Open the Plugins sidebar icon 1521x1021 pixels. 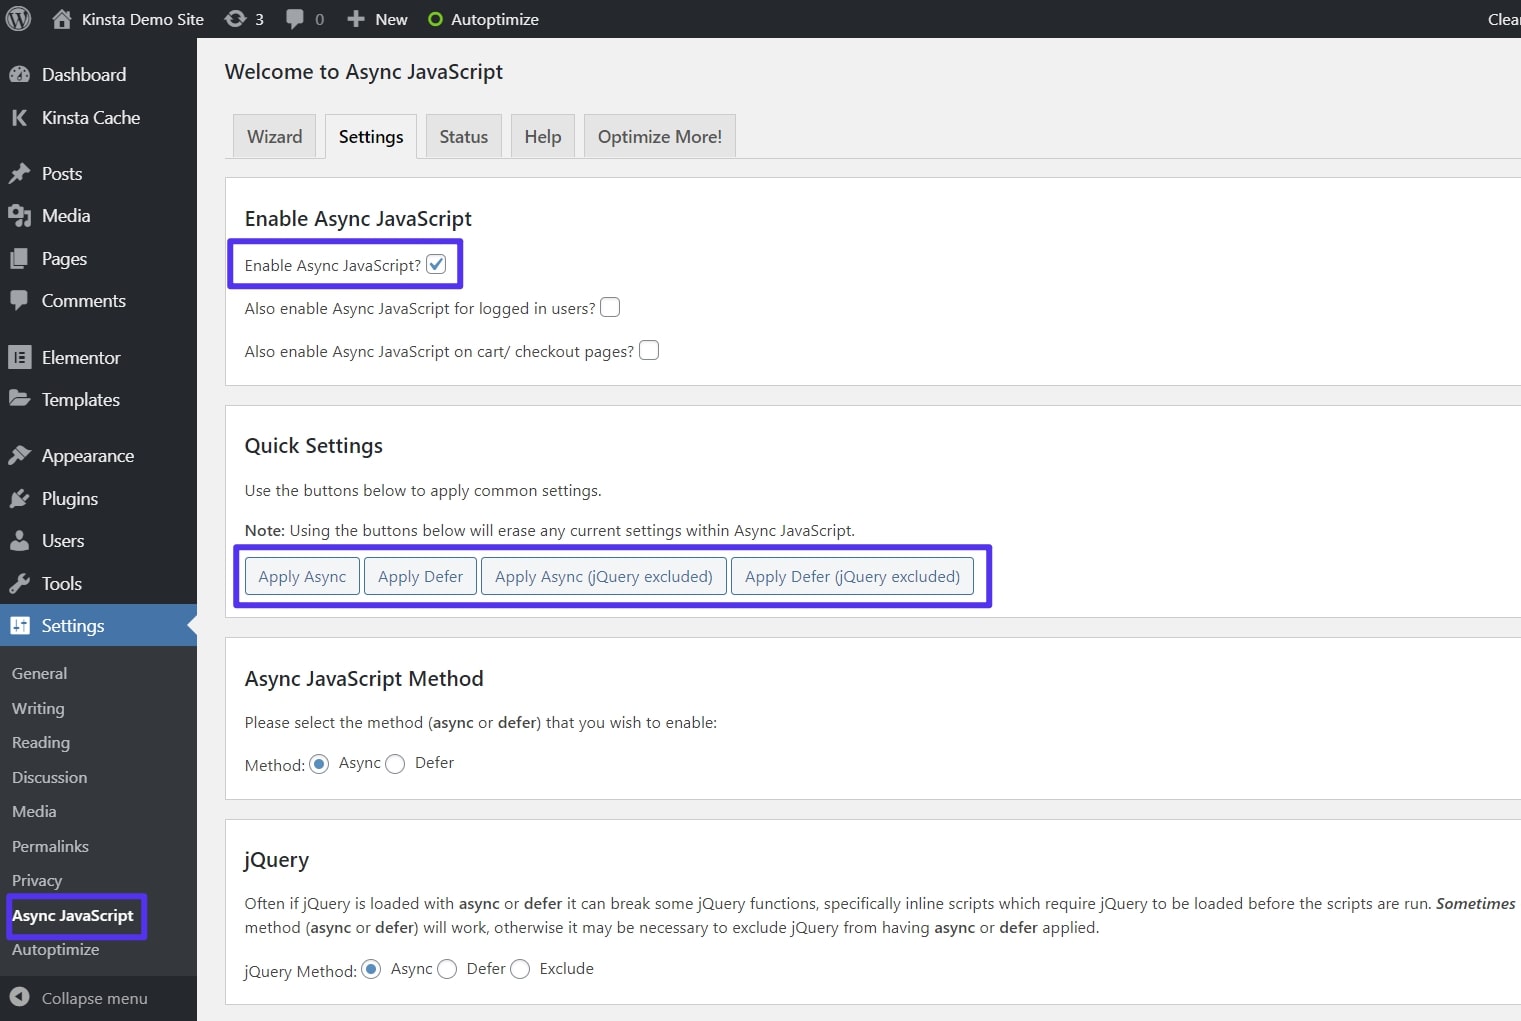(20, 498)
